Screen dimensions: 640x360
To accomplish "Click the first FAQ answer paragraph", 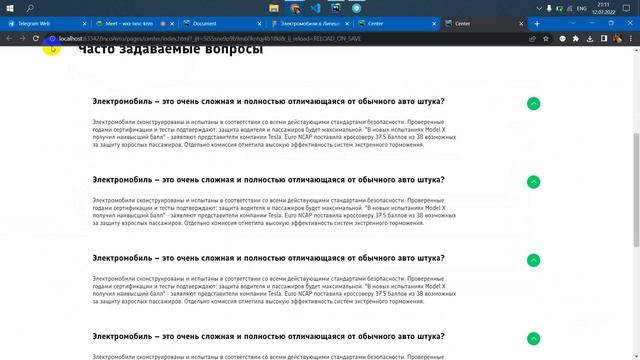I will click(x=274, y=133).
